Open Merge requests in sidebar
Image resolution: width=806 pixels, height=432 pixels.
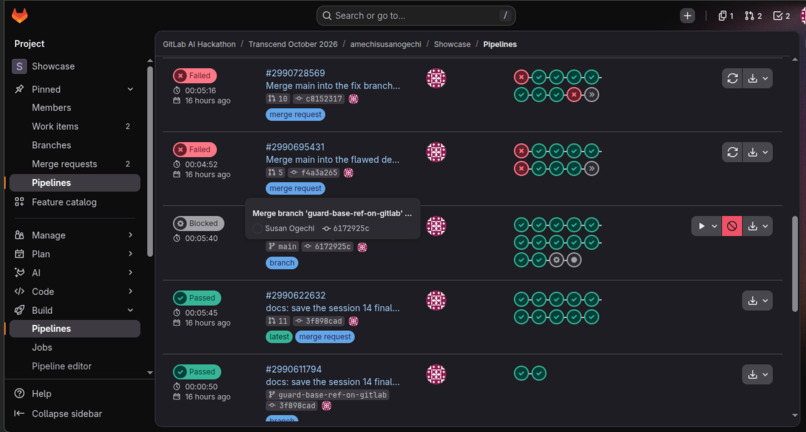pos(75,164)
